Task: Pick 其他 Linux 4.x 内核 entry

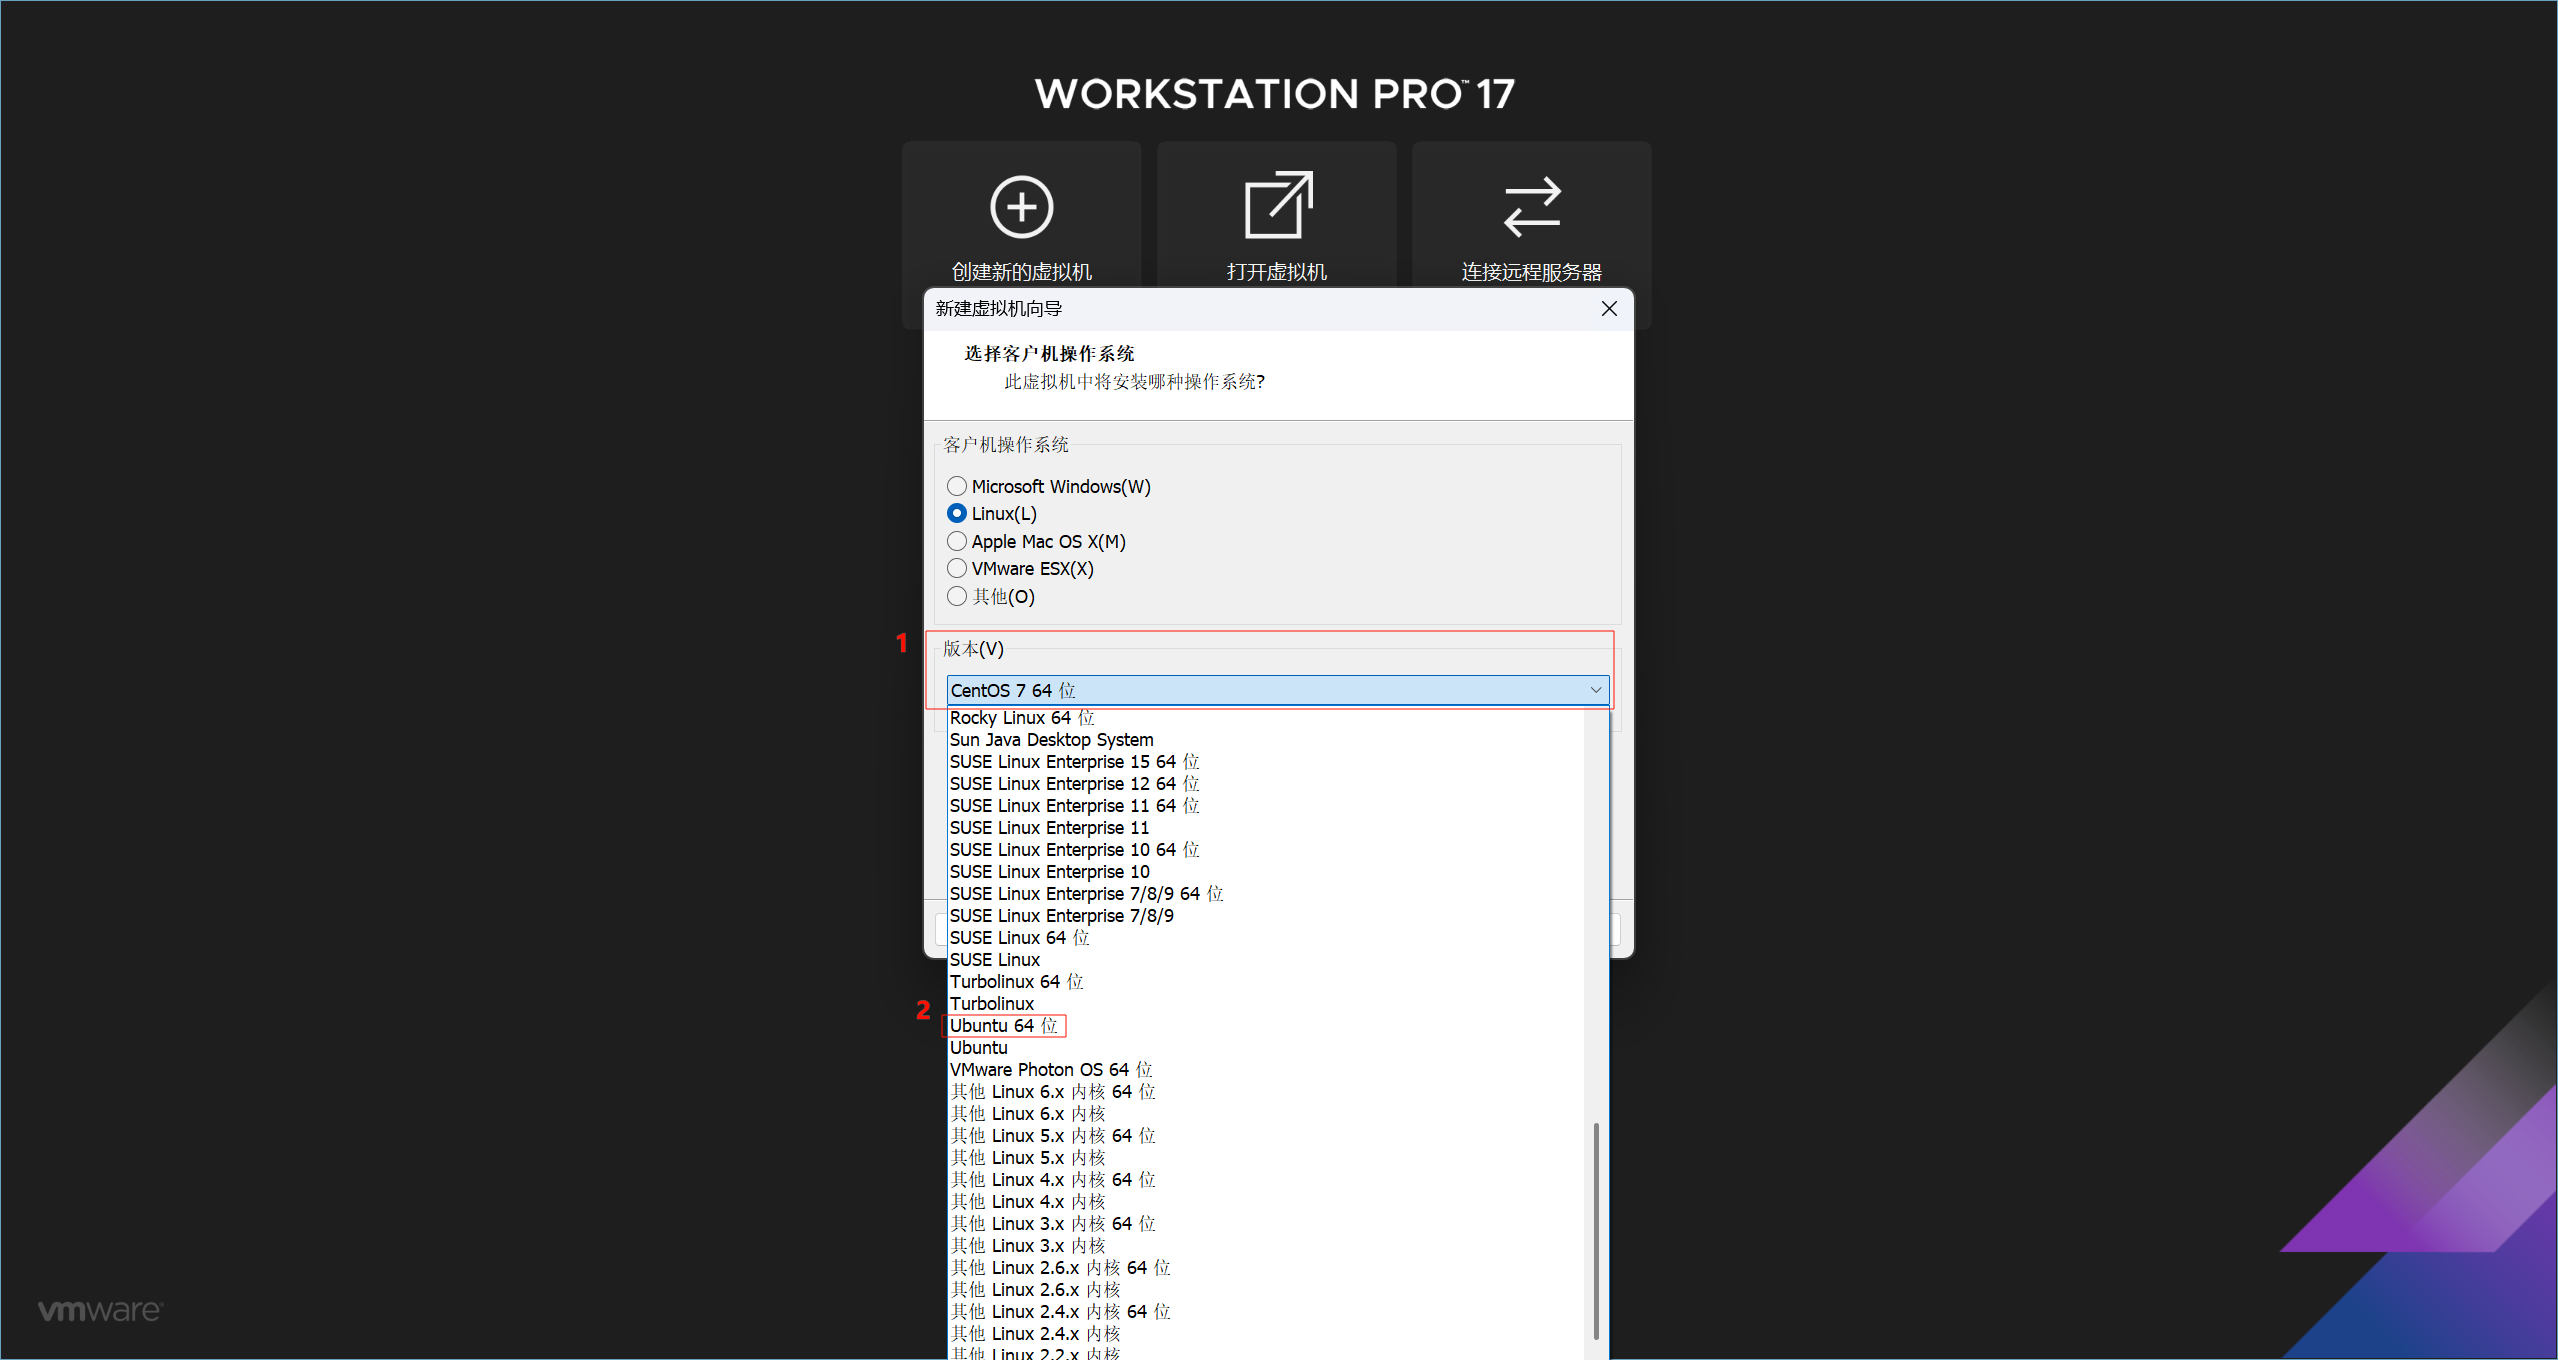Action: coord(1265,1202)
